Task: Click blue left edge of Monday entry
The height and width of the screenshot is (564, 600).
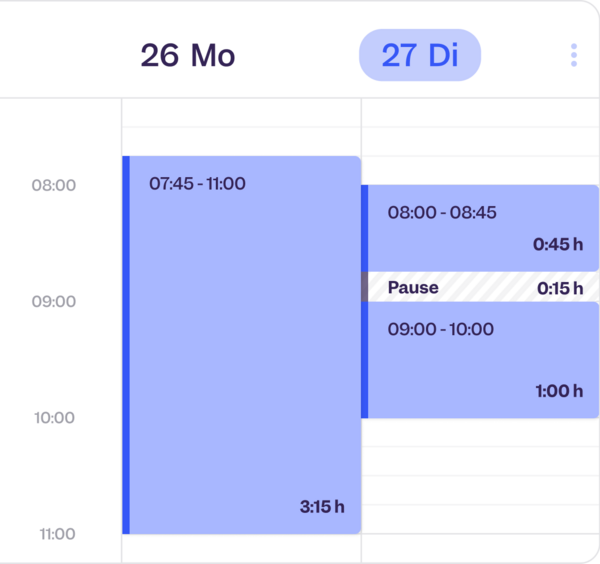Action: 126,345
